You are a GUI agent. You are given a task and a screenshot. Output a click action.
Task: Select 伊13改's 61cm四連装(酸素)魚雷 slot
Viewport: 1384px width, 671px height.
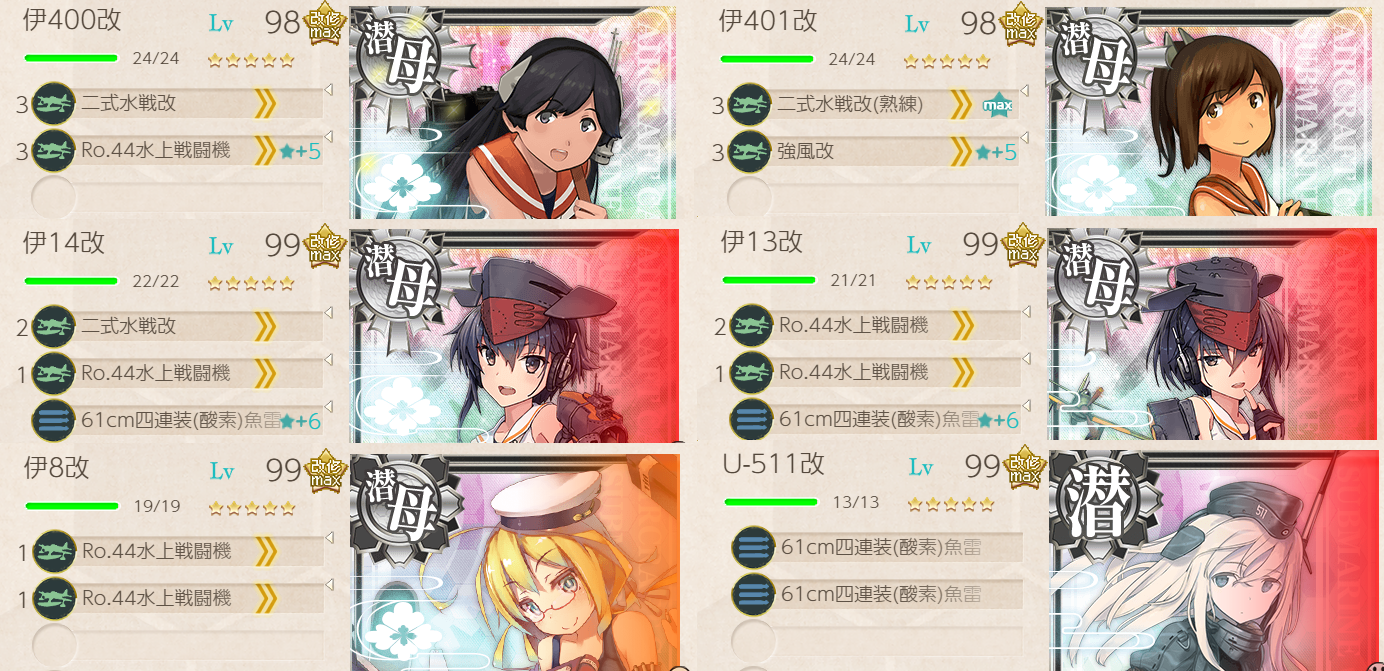pos(875,420)
